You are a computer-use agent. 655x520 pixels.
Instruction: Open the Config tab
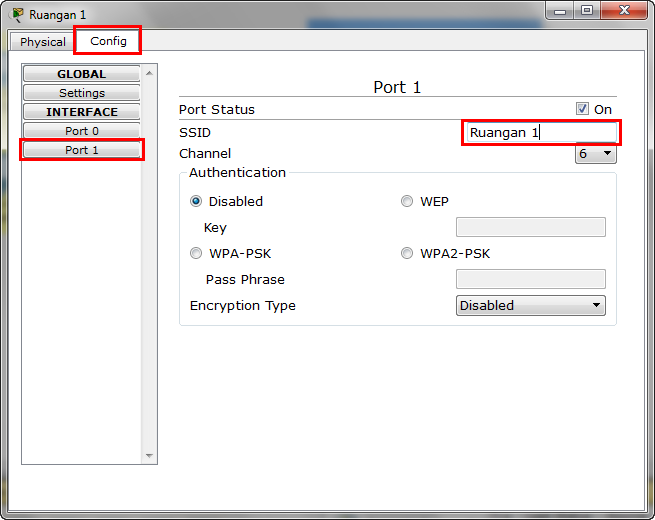point(108,41)
